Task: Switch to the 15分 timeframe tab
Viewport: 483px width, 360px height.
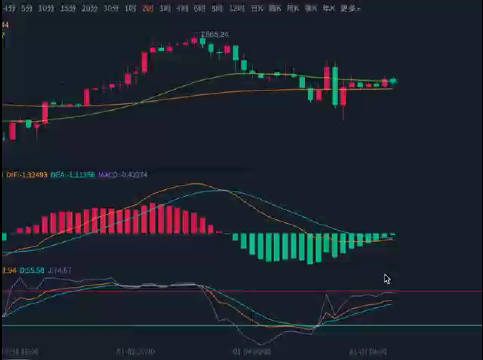Action: [x=68, y=9]
